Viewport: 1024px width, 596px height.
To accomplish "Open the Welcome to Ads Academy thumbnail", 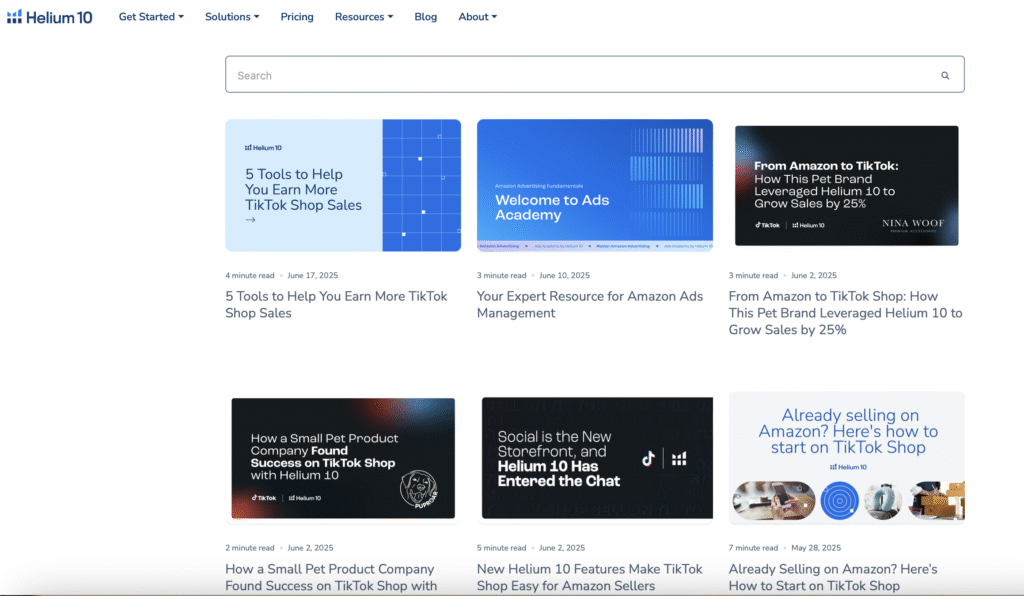I will pyautogui.click(x=595, y=185).
